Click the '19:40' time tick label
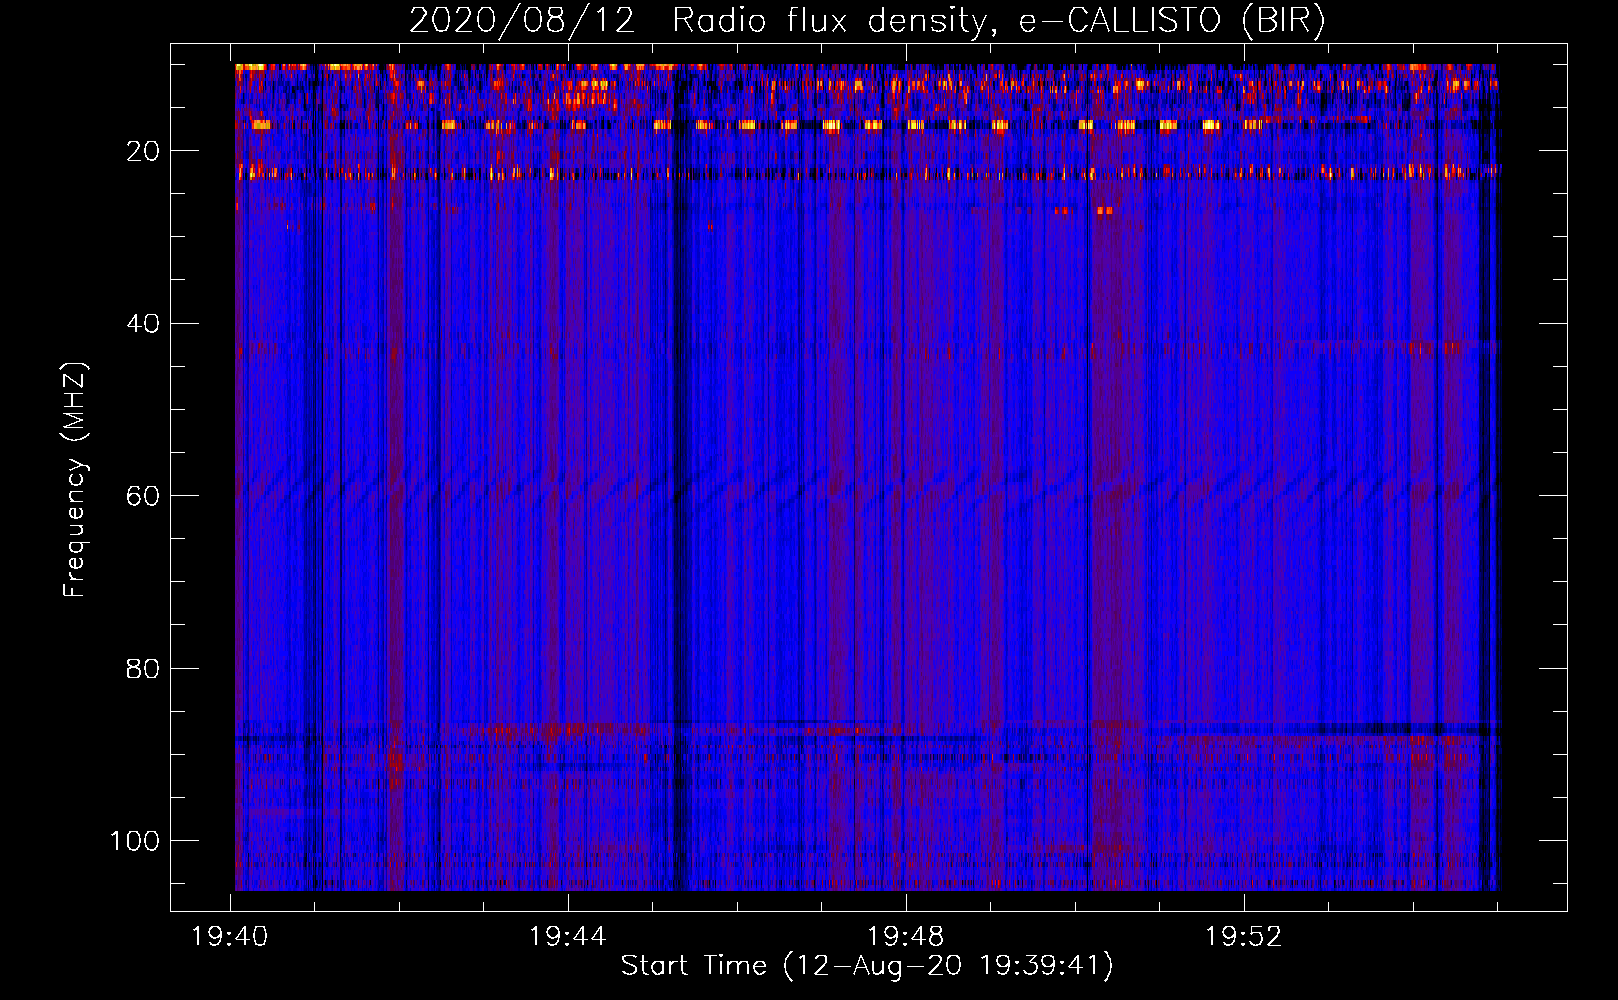1618x1000 pixels. pyautogui.click(x=230, y=937)
